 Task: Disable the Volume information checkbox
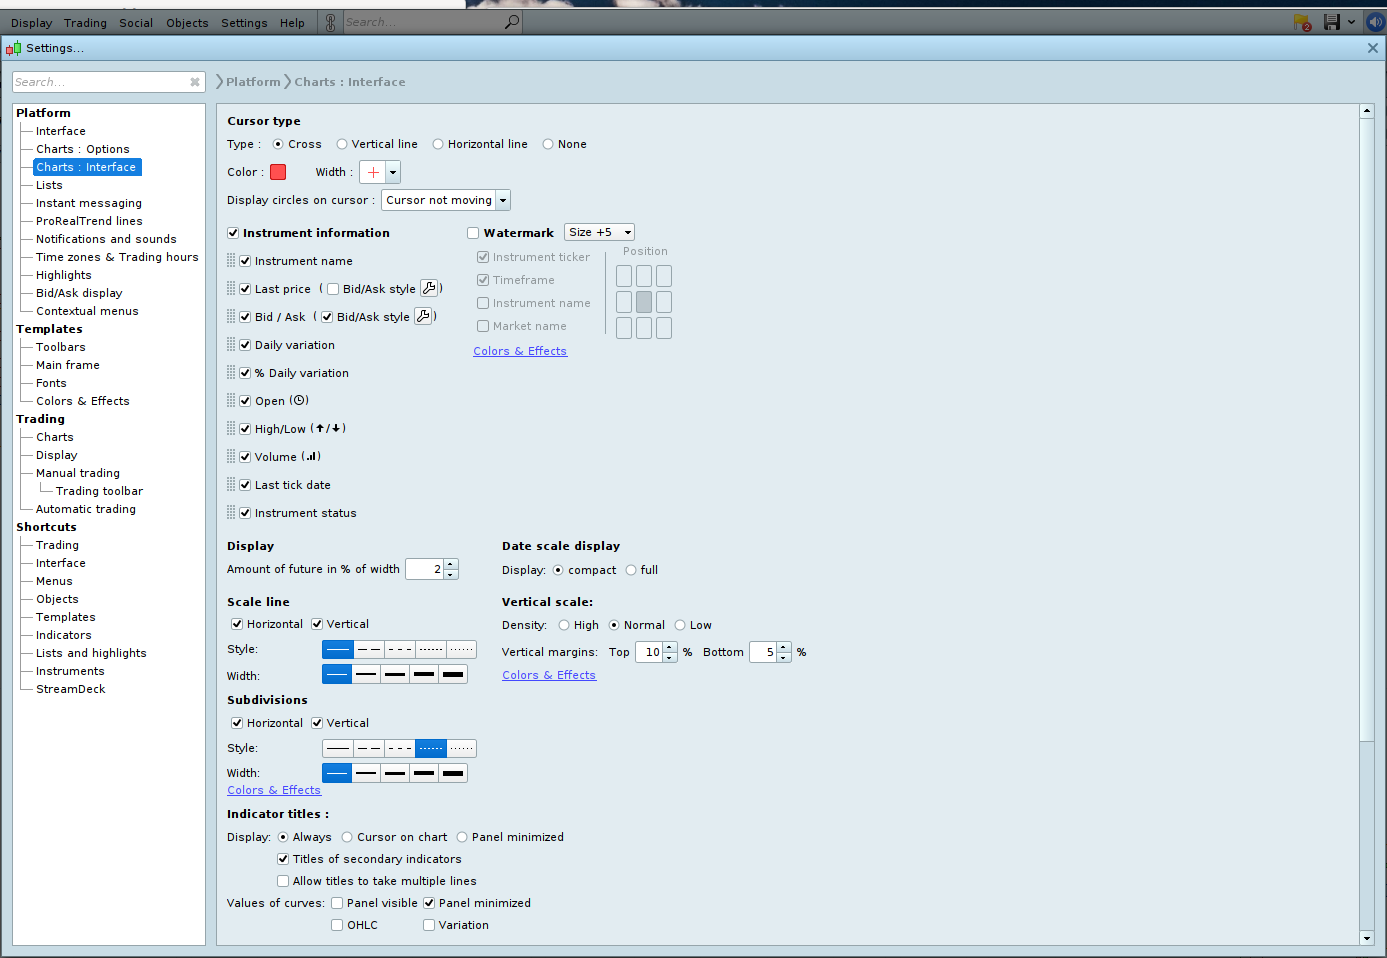pos(245,457)
